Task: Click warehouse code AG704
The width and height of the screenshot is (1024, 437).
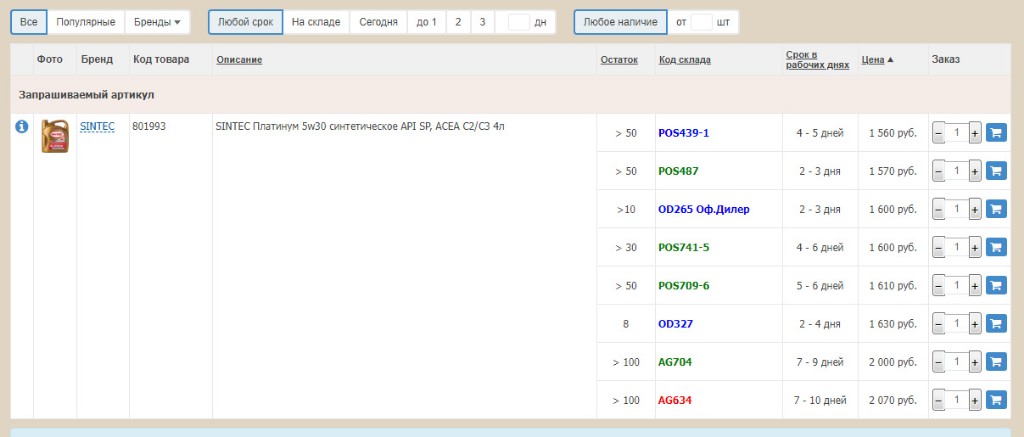Action: [675, 362]
